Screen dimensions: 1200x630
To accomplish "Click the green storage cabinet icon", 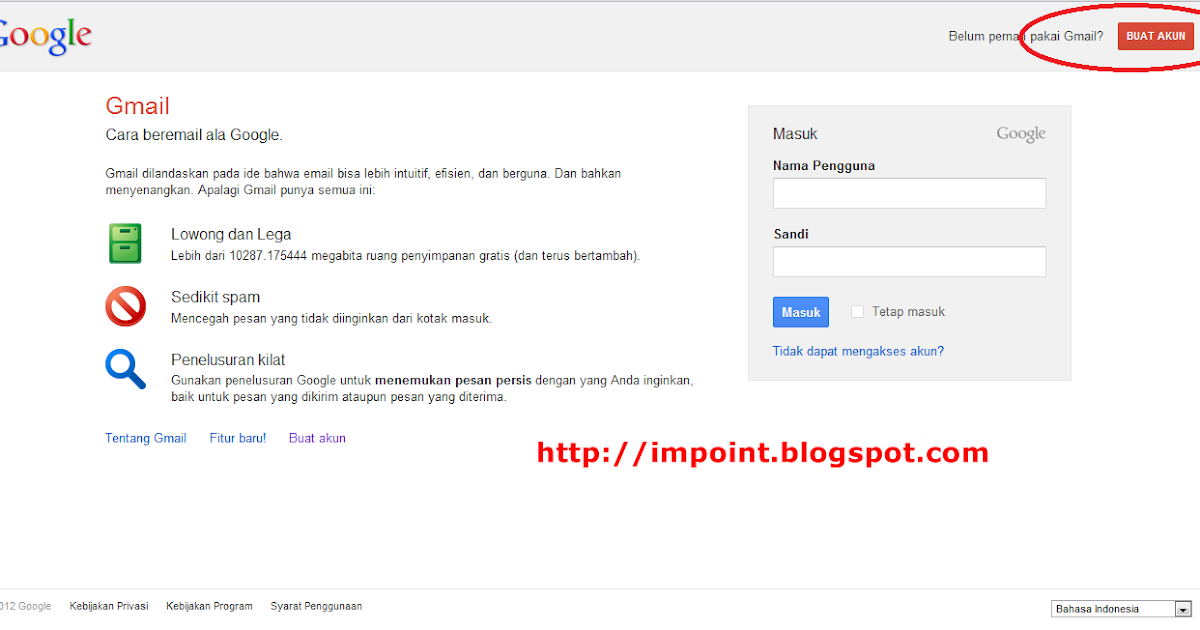I will coord(125,244).
